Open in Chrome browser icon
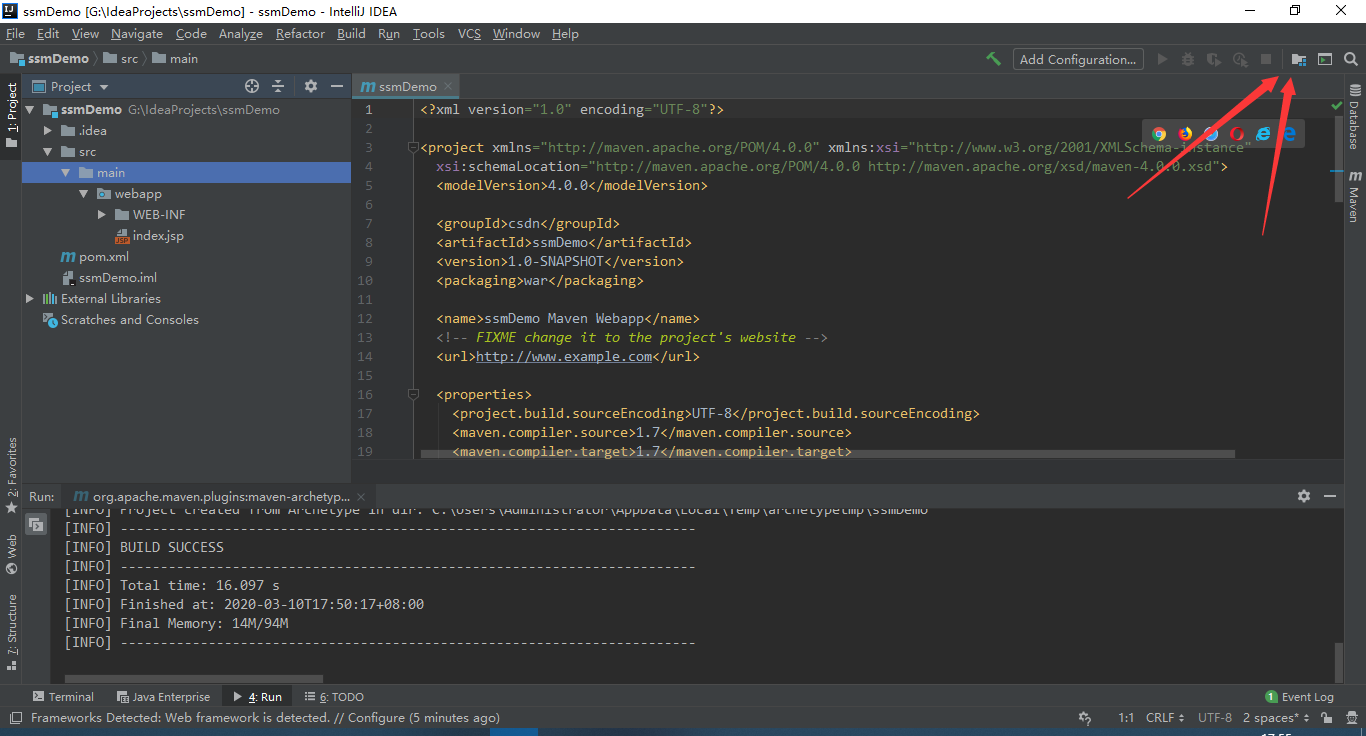Image resolution: width=1366 pixels, height=736 pixels. coord(1159,133)
